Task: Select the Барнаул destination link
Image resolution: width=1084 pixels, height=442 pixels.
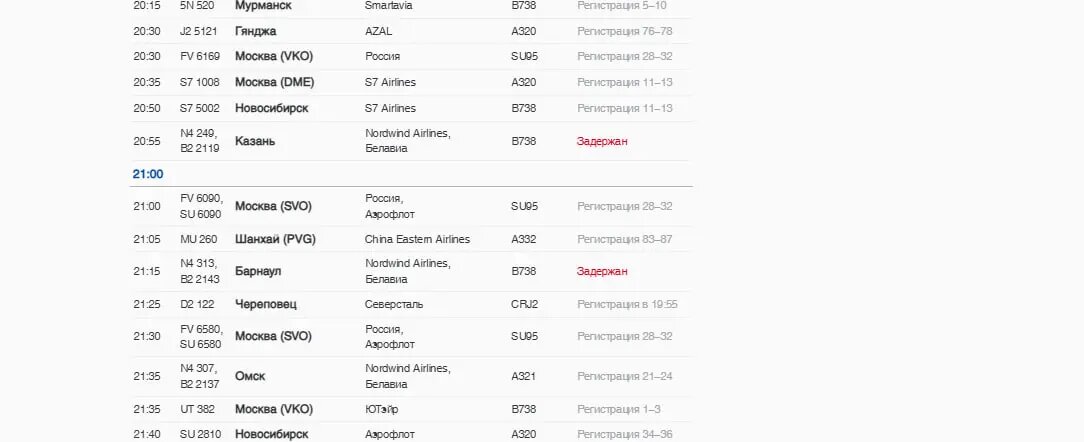Action: 258,271
